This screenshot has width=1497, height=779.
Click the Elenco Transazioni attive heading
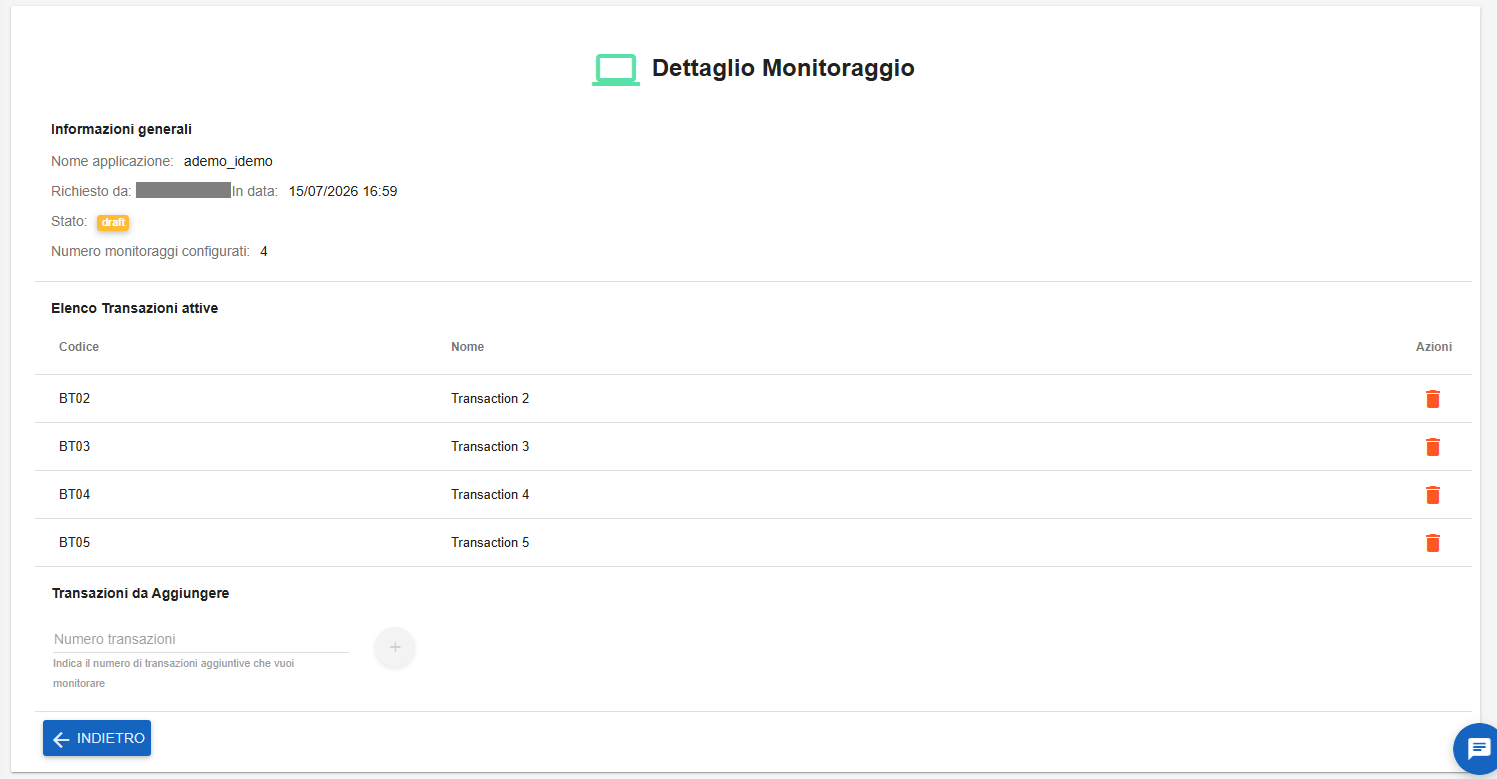pyautogui.click(x=135, y=308)
